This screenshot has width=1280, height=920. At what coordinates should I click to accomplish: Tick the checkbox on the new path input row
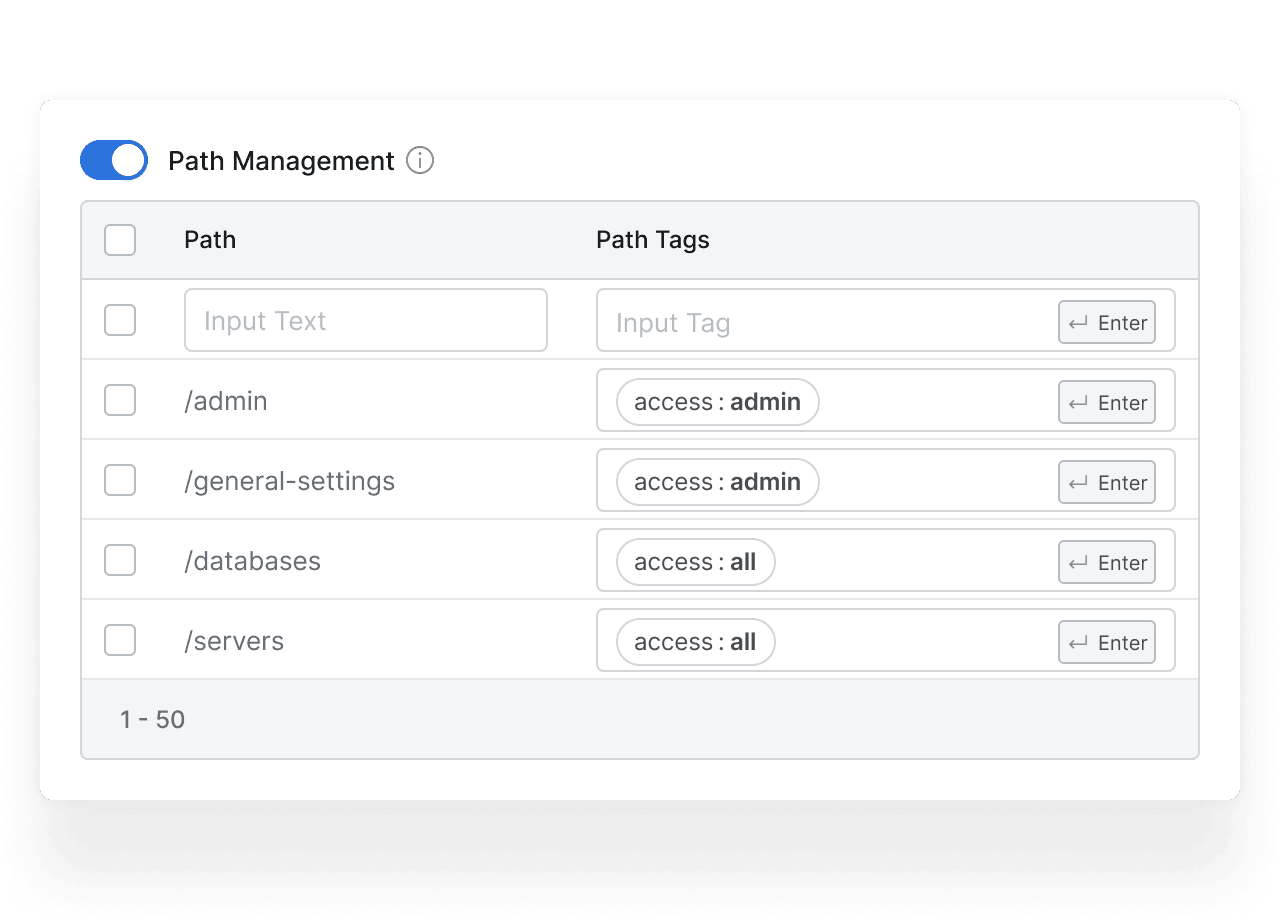pos(120,320)
